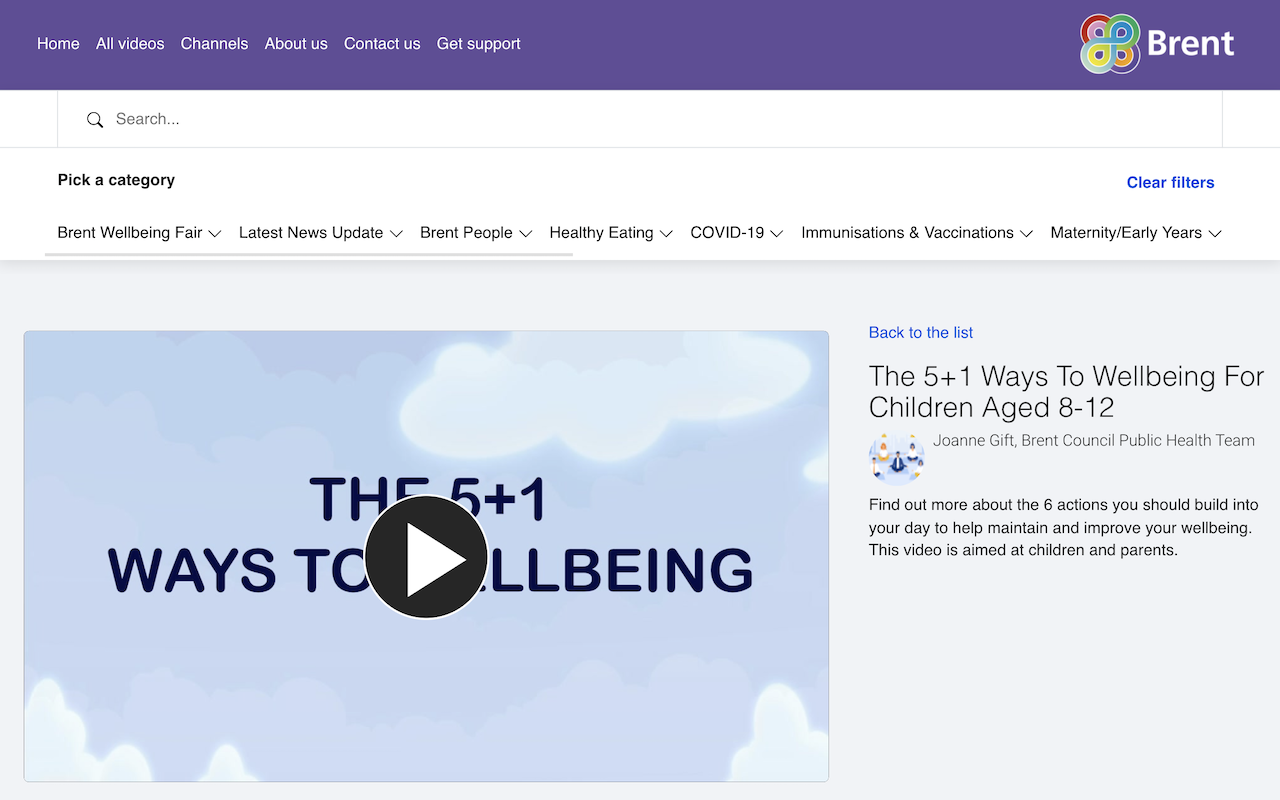Navigate to Contact us

pyautogui.click(x=382, y=44)
